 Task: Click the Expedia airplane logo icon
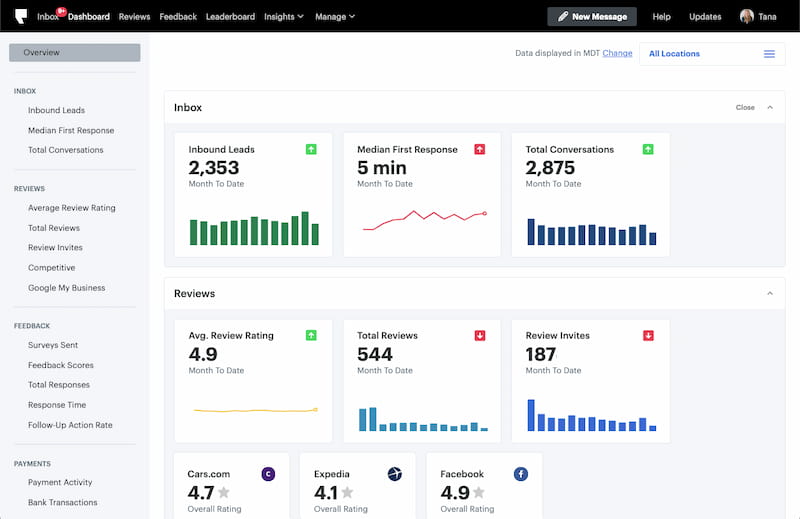coord(394,474)
